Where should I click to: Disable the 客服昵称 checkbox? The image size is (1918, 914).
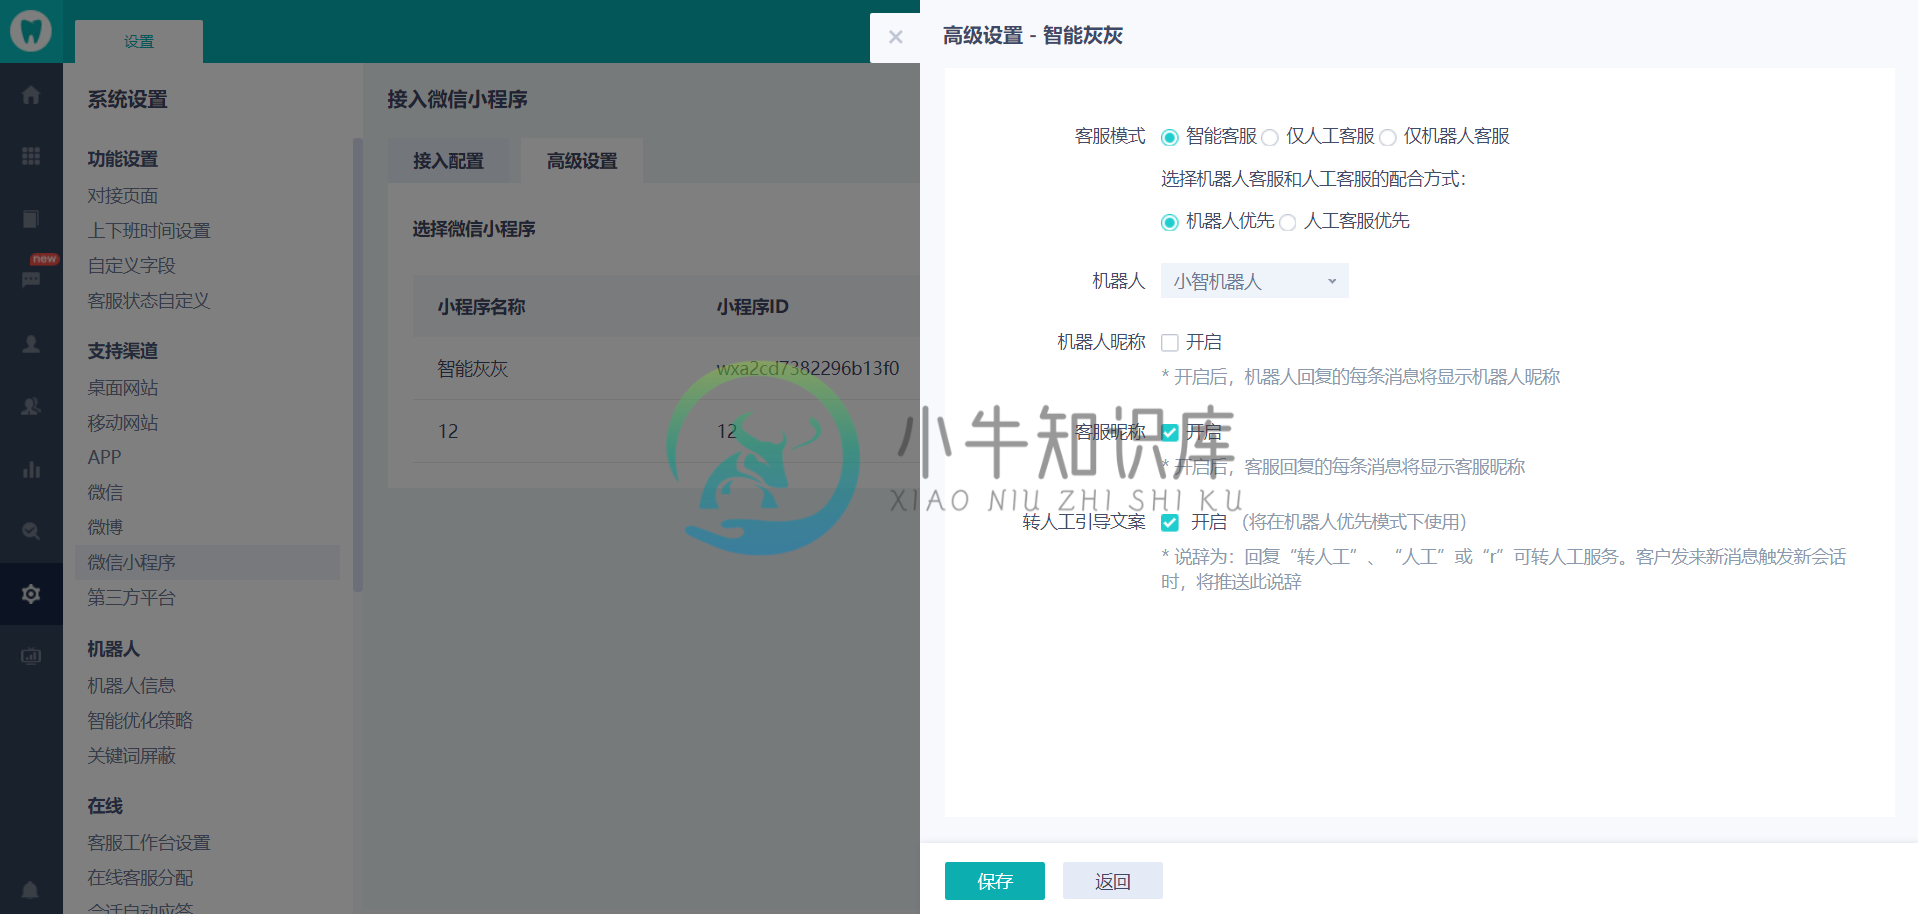coord(1169,433)
